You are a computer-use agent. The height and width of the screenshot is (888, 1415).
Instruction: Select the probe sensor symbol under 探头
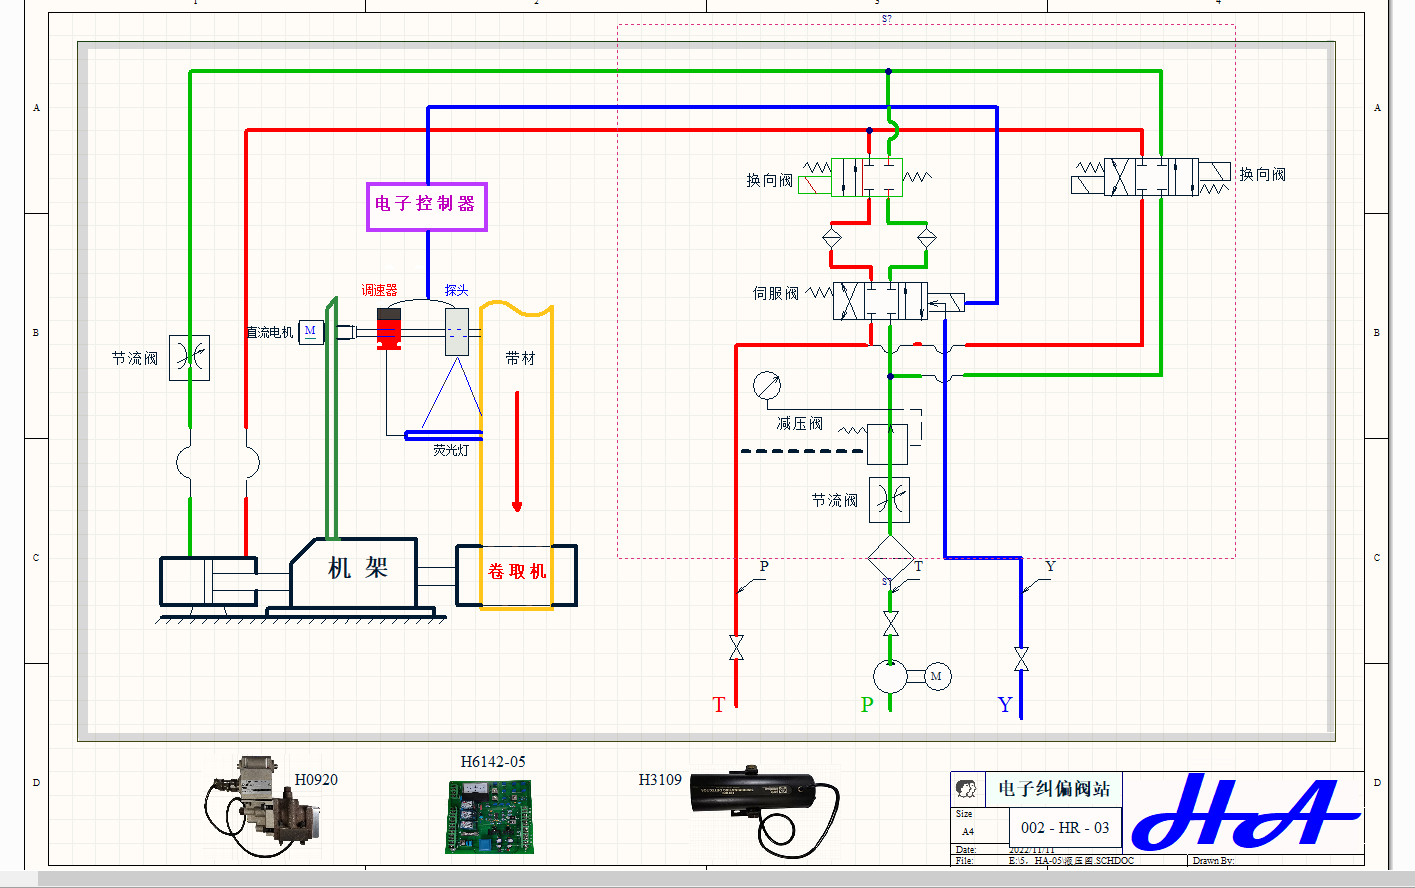[x=457, y=331]
